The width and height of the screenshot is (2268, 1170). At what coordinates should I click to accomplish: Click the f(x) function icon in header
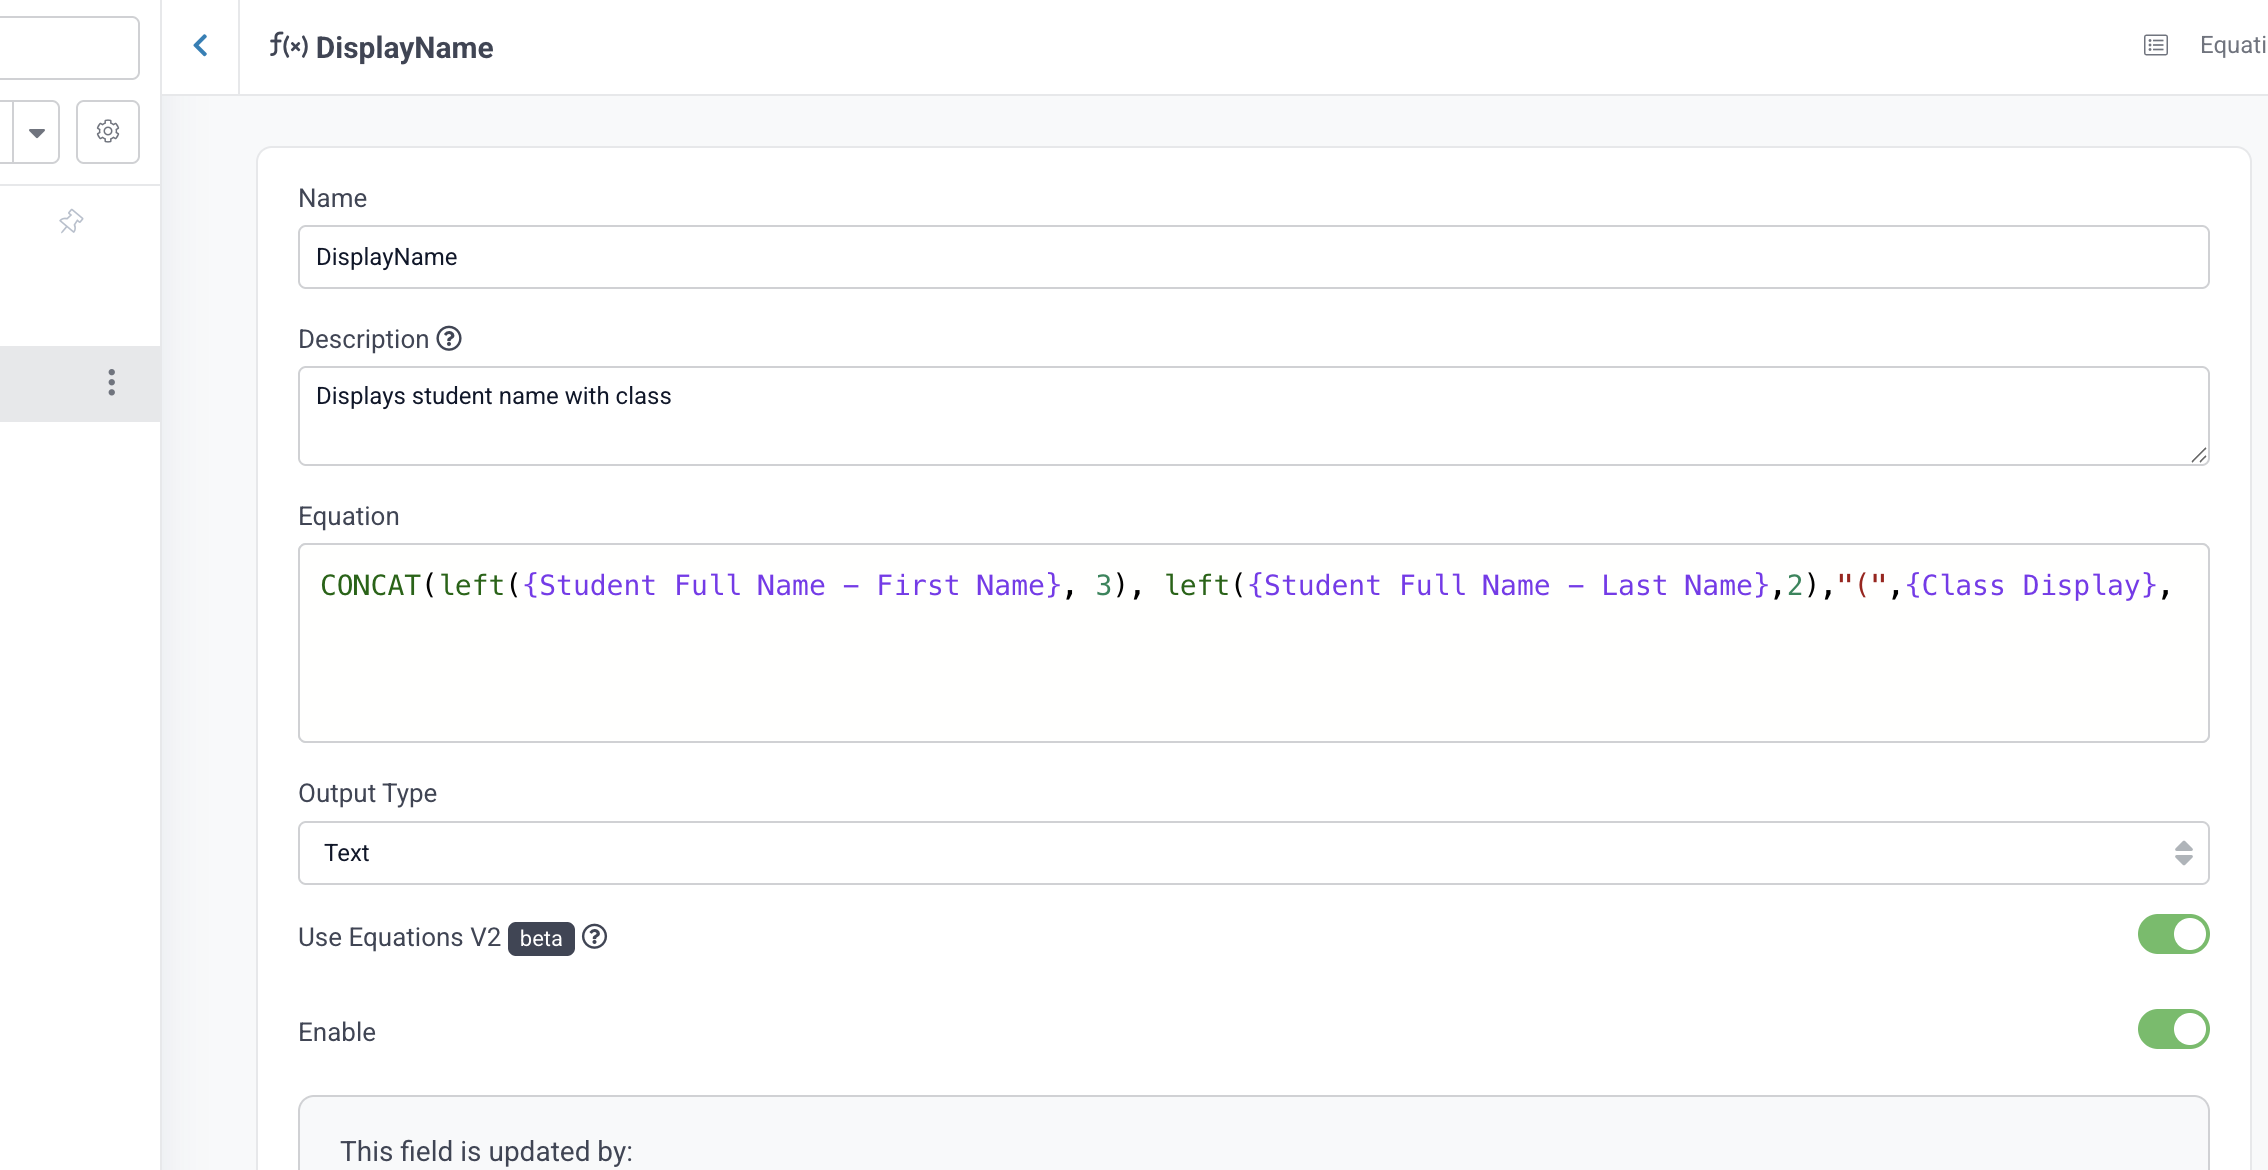coord(288,46)
